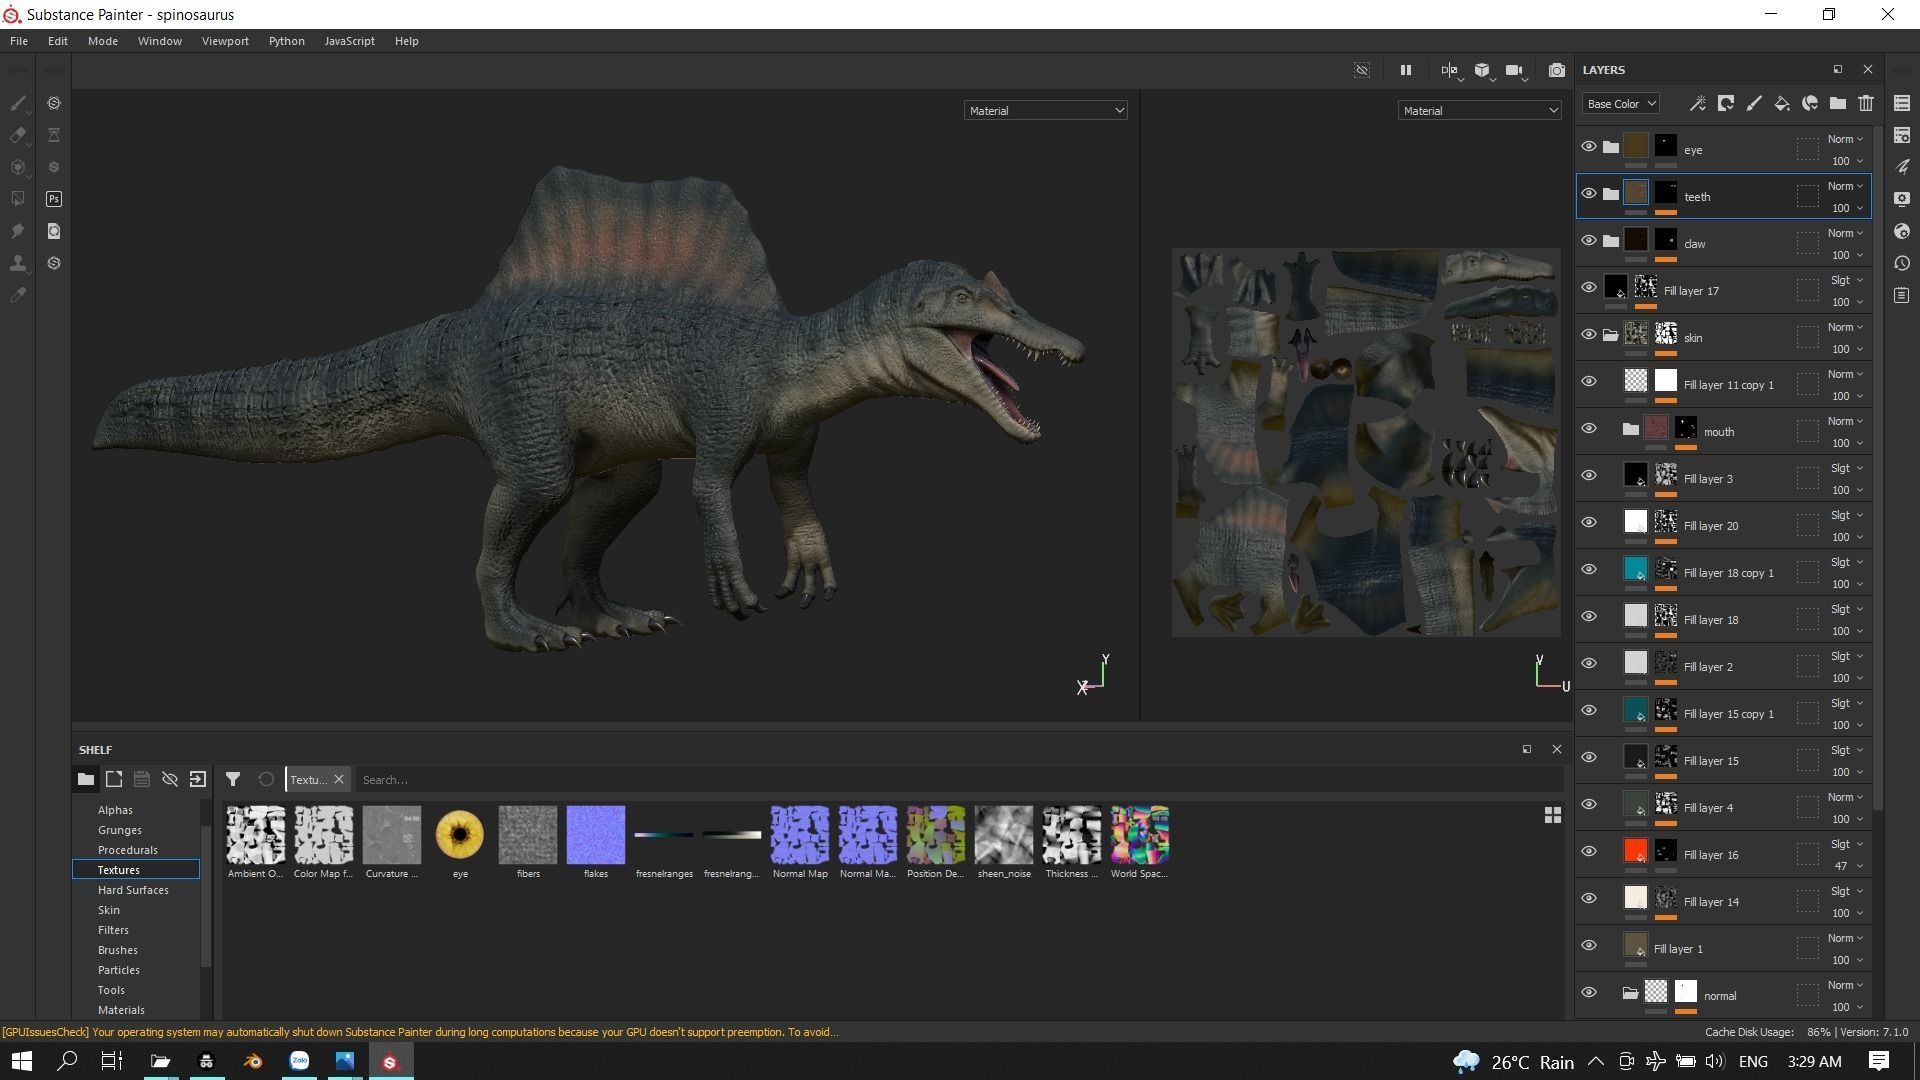Open the File menu
Viewport: 1920px width, 1080px height.
pyautogui.click(x=19, y=41)
